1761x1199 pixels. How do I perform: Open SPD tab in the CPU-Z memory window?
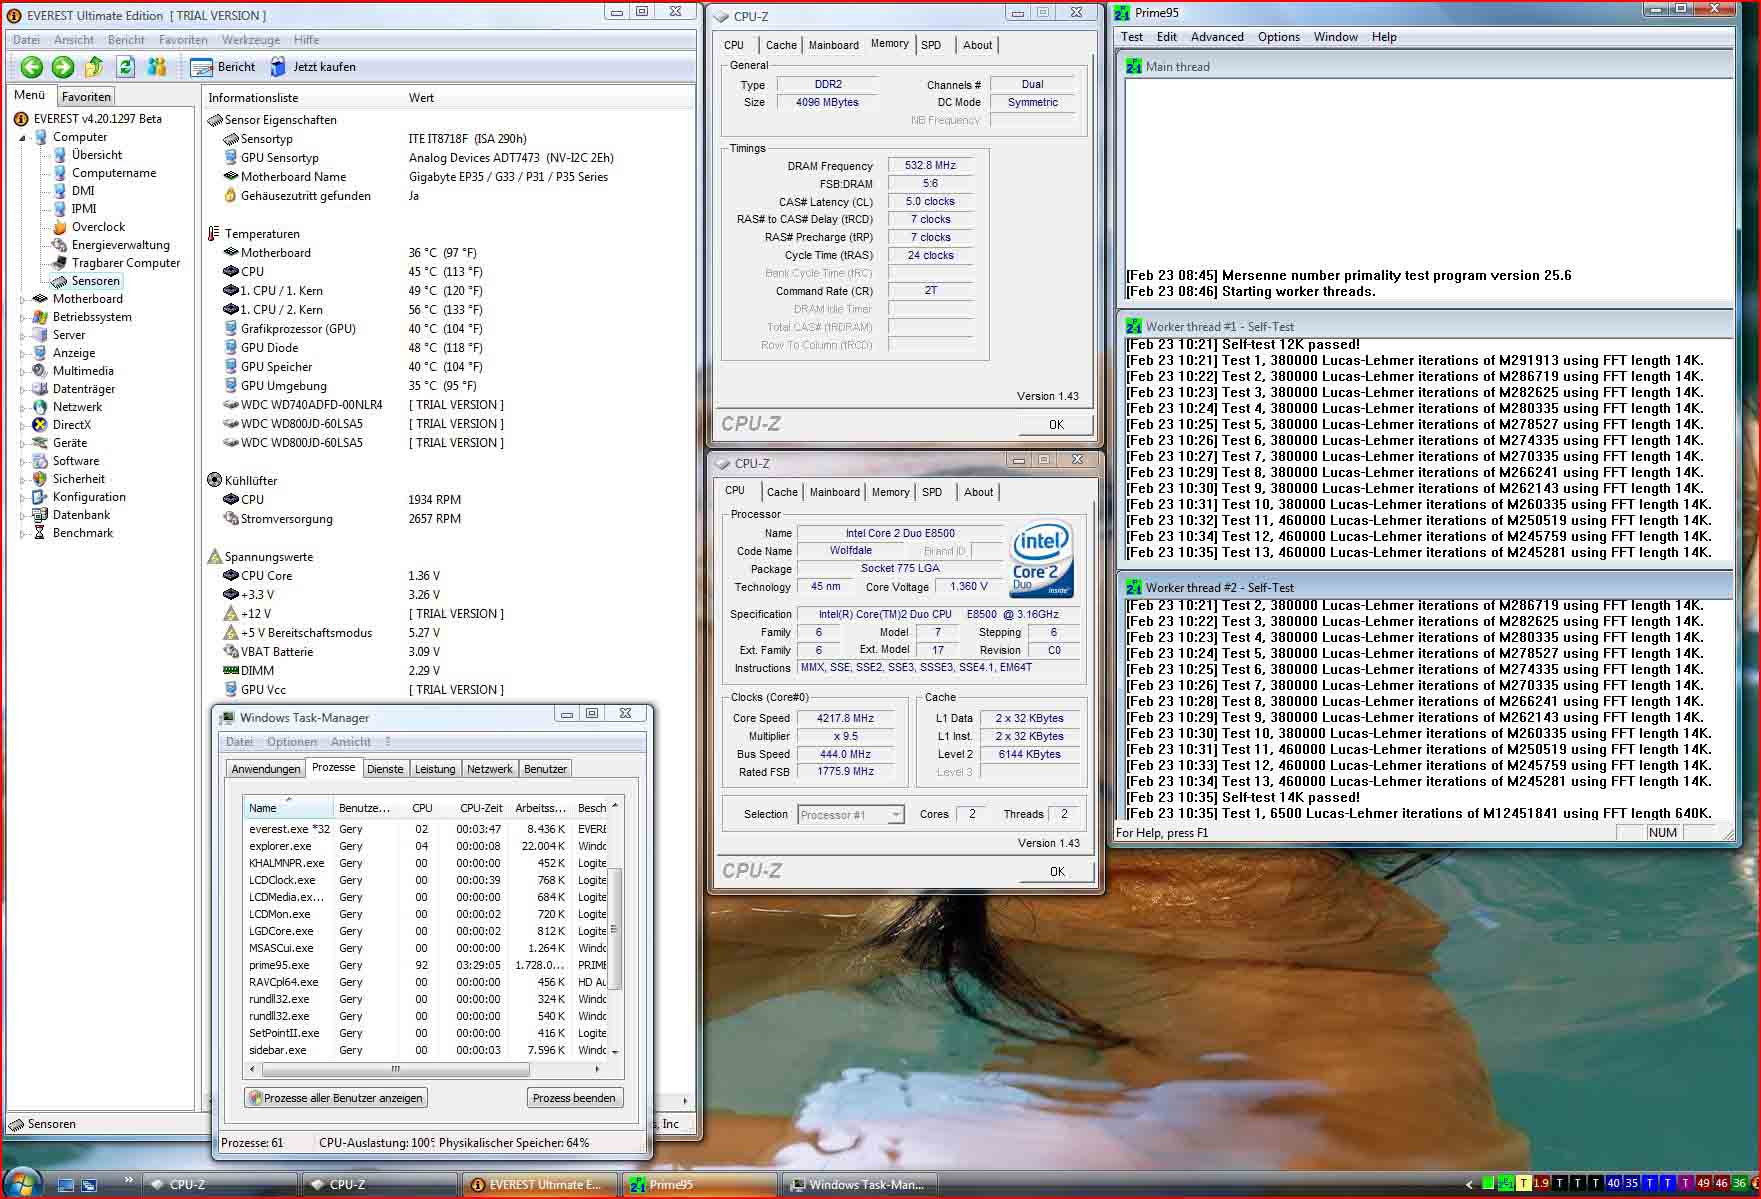coord(931,45)
